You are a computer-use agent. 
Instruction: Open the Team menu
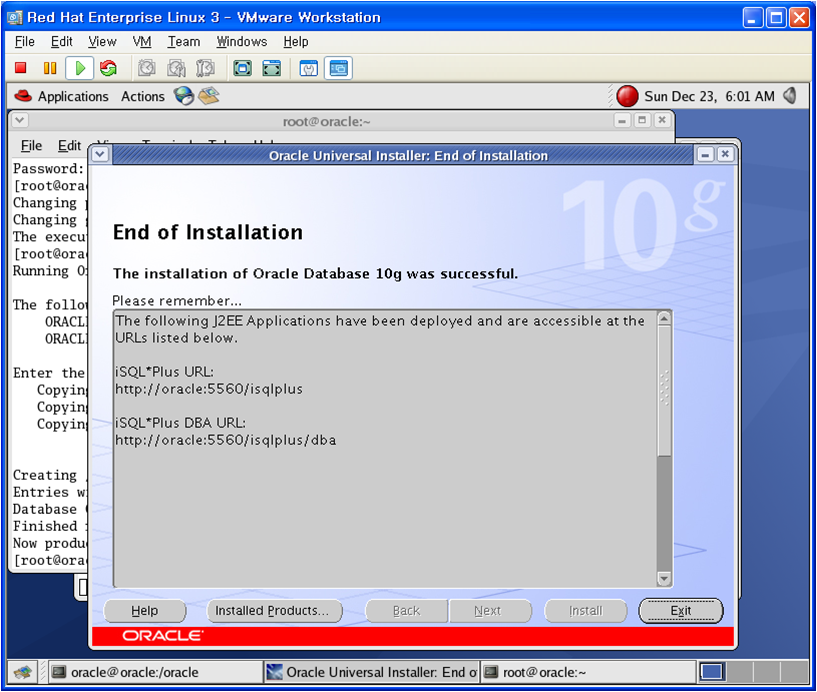(184, 42)
